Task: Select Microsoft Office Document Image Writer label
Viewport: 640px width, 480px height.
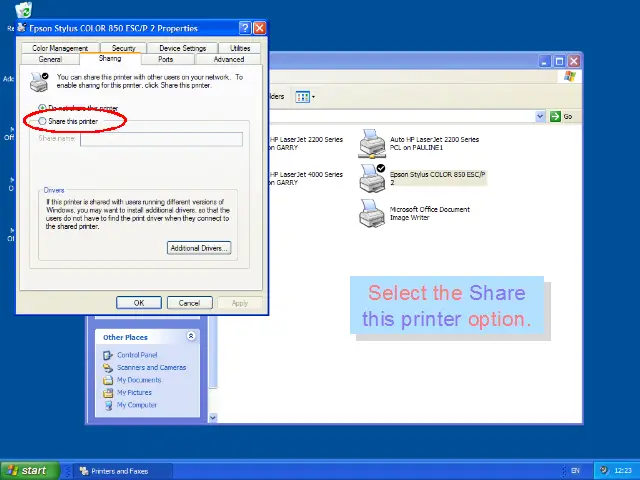Action: point(430,213)
